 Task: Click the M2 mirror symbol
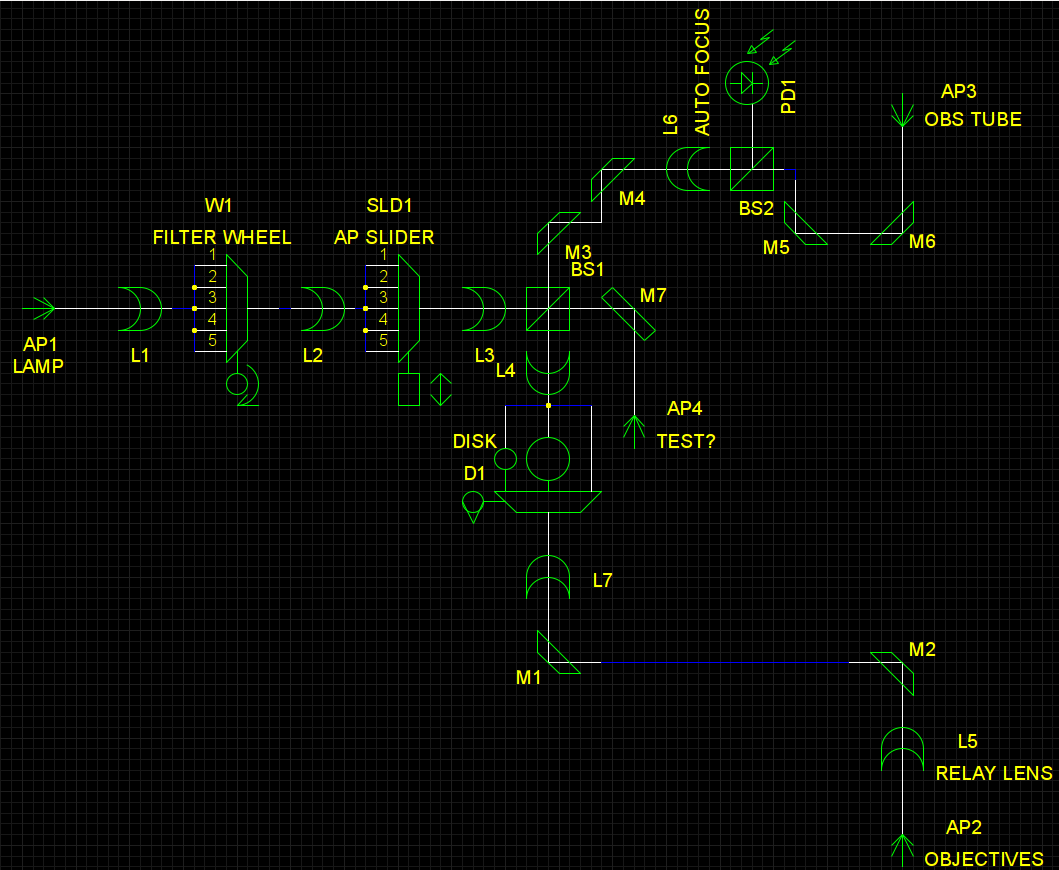[x=892, y=672]
